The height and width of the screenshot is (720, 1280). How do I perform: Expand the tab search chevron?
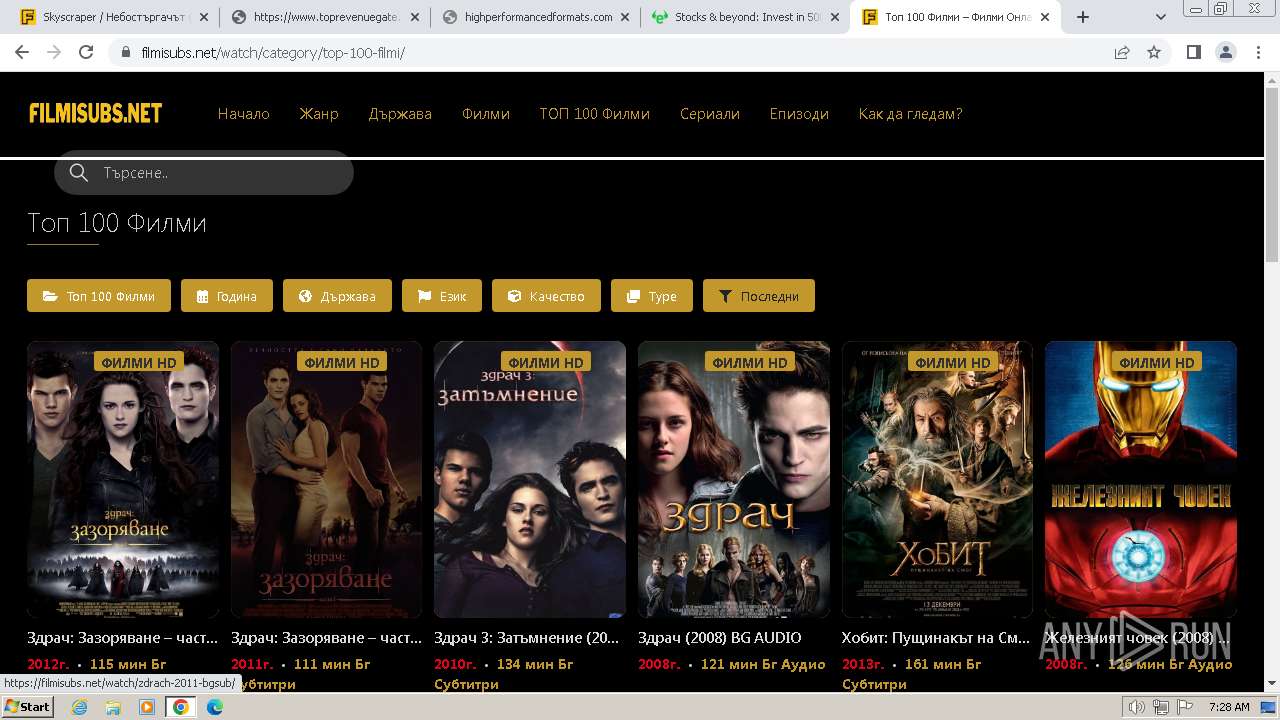coord(1161,17)
